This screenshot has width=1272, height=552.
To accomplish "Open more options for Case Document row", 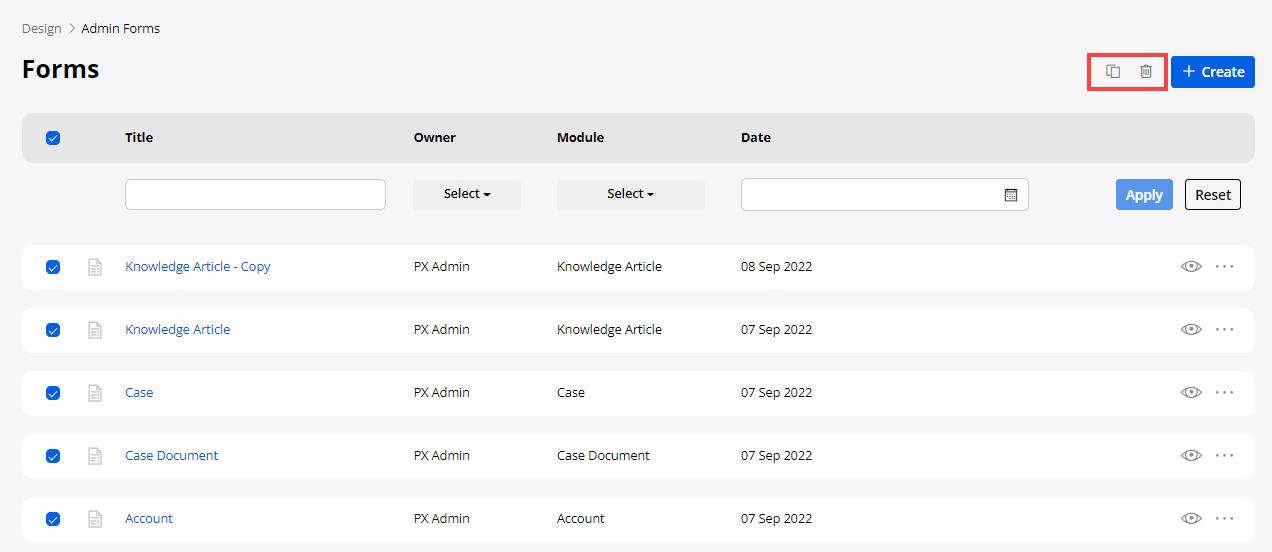I will coord(1224,456).
